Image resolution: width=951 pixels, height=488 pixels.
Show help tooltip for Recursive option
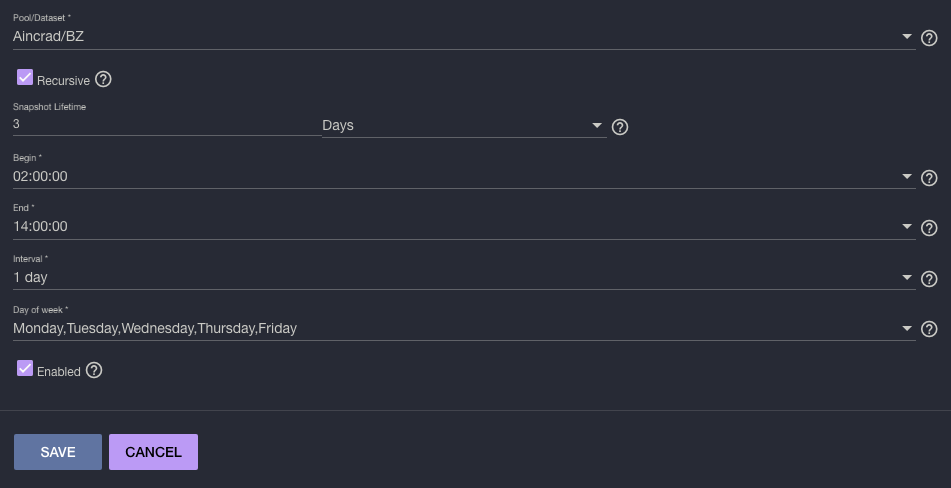(103, 79)
